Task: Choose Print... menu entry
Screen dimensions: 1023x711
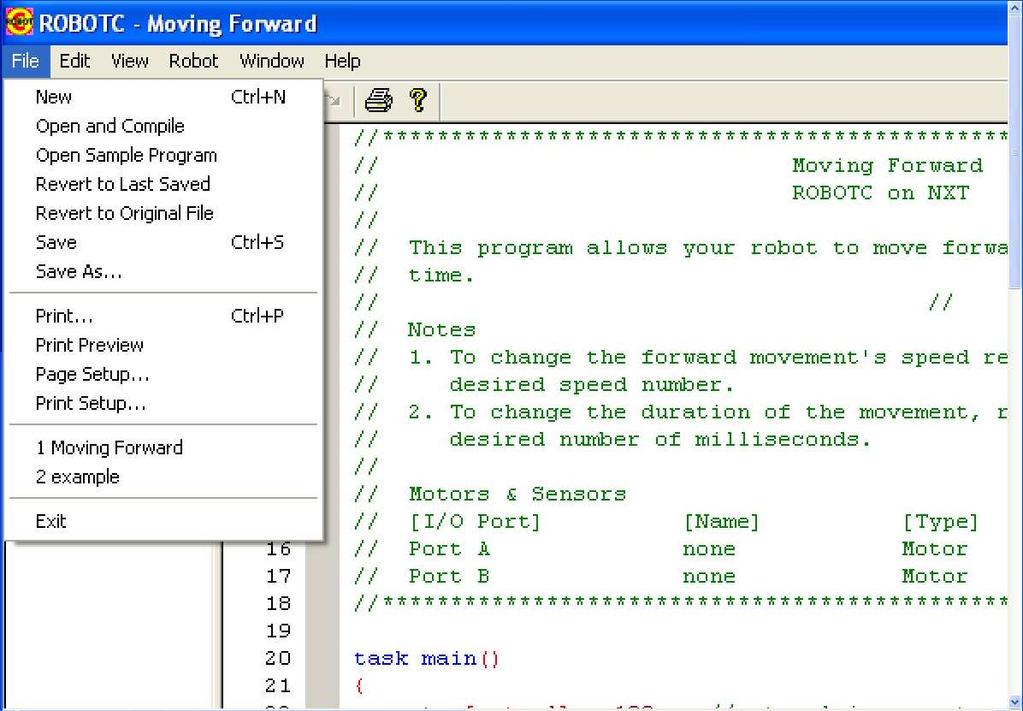Action: pos(163,316)
